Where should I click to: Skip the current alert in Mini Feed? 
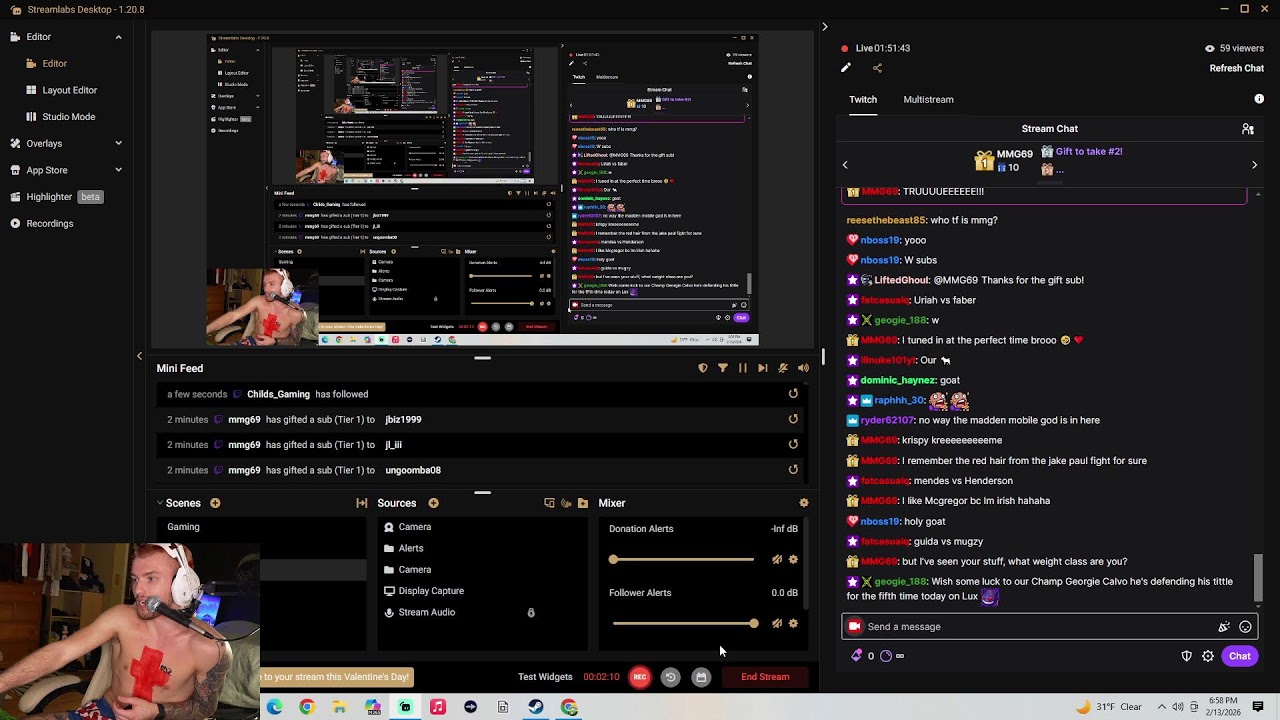click(x=763, y=368)
